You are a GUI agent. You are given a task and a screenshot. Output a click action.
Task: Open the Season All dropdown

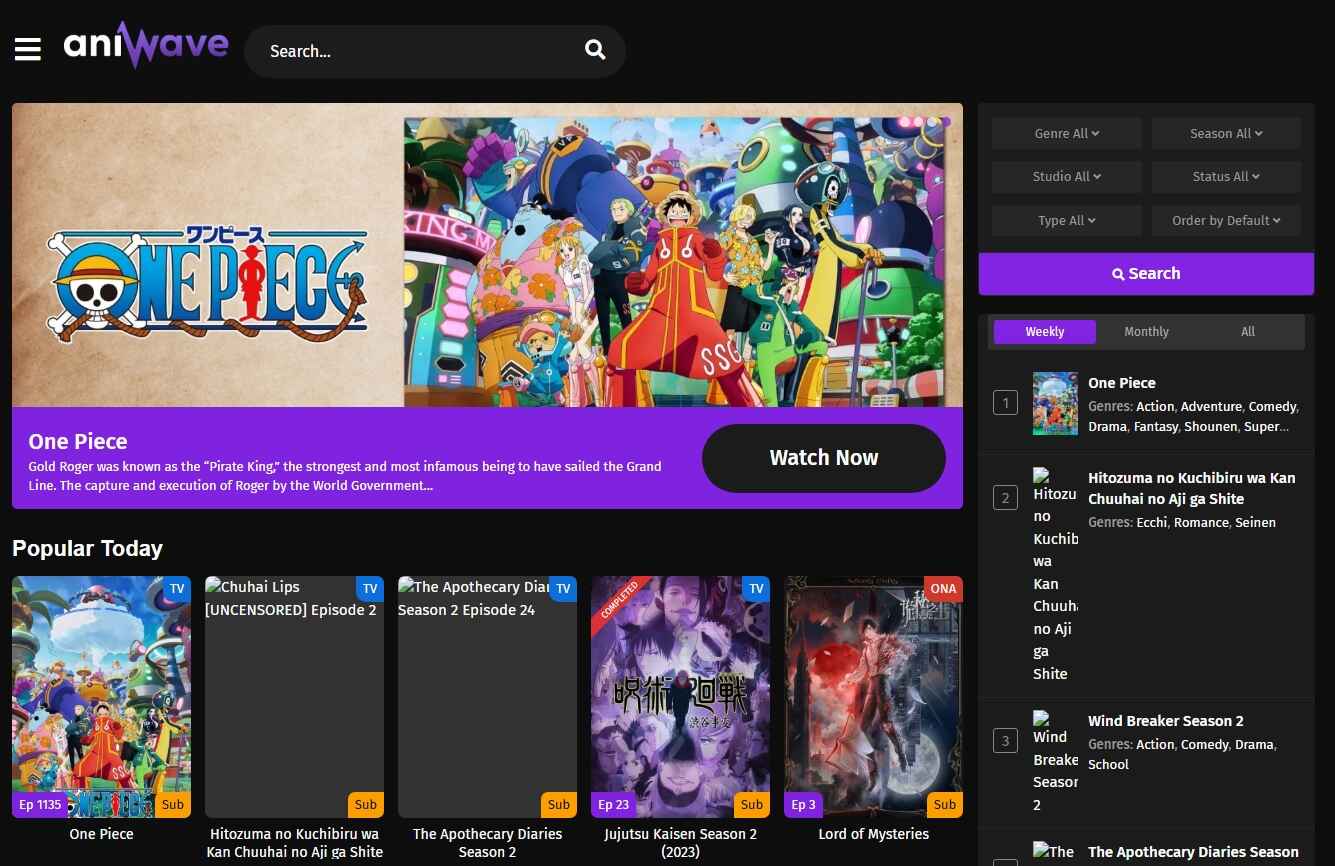coord(1226,133)
